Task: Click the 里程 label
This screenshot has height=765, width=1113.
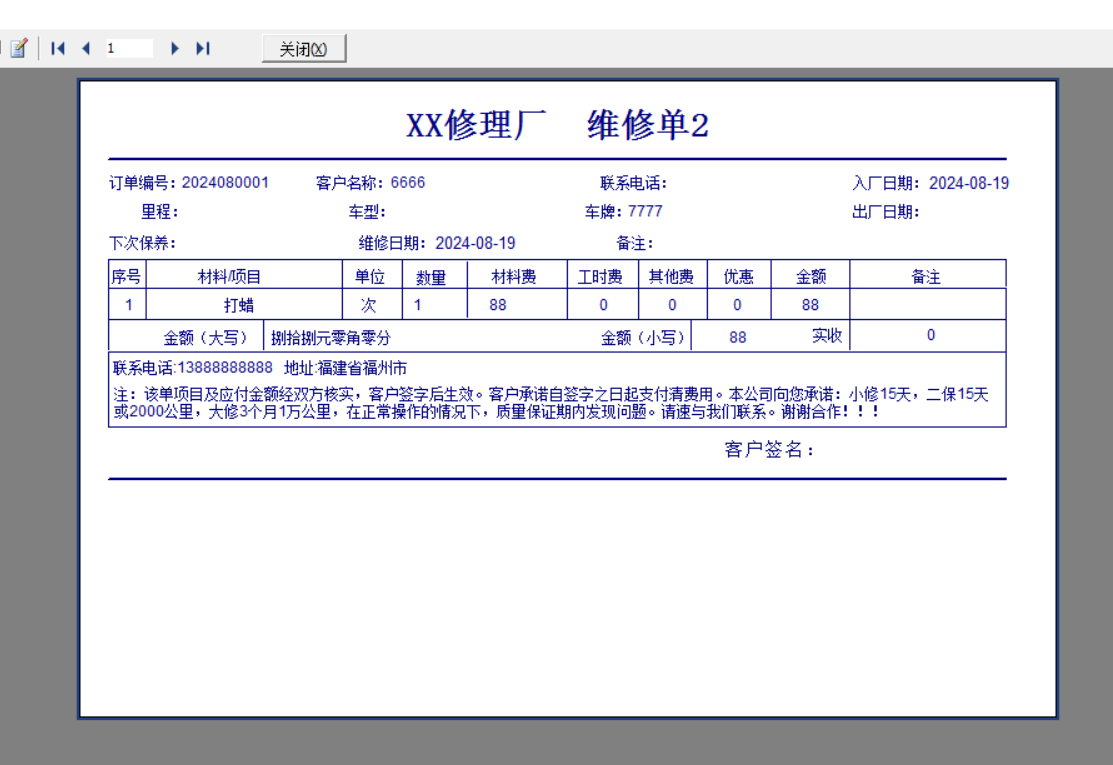Action: (x=160, y=211)
